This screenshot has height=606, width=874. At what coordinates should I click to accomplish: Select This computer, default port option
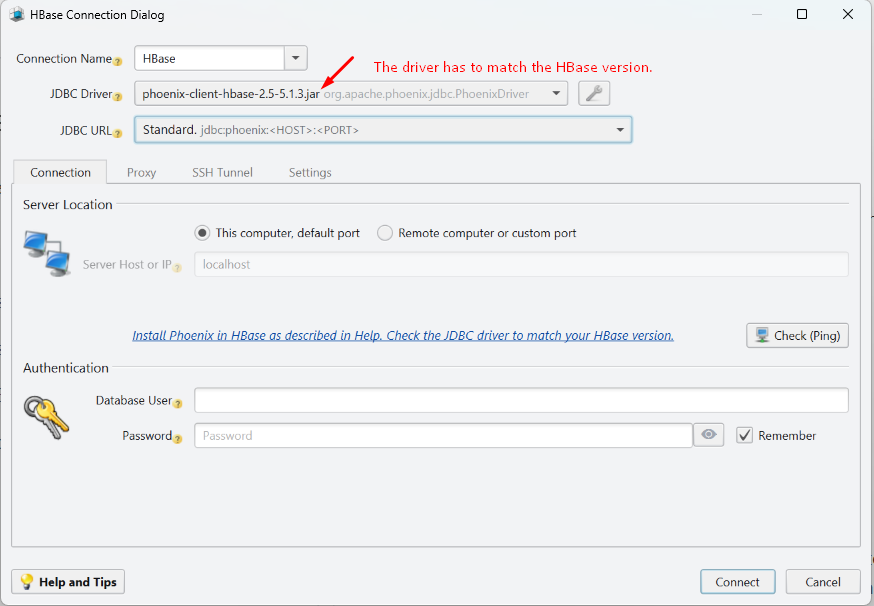click(x=202, y=232)
